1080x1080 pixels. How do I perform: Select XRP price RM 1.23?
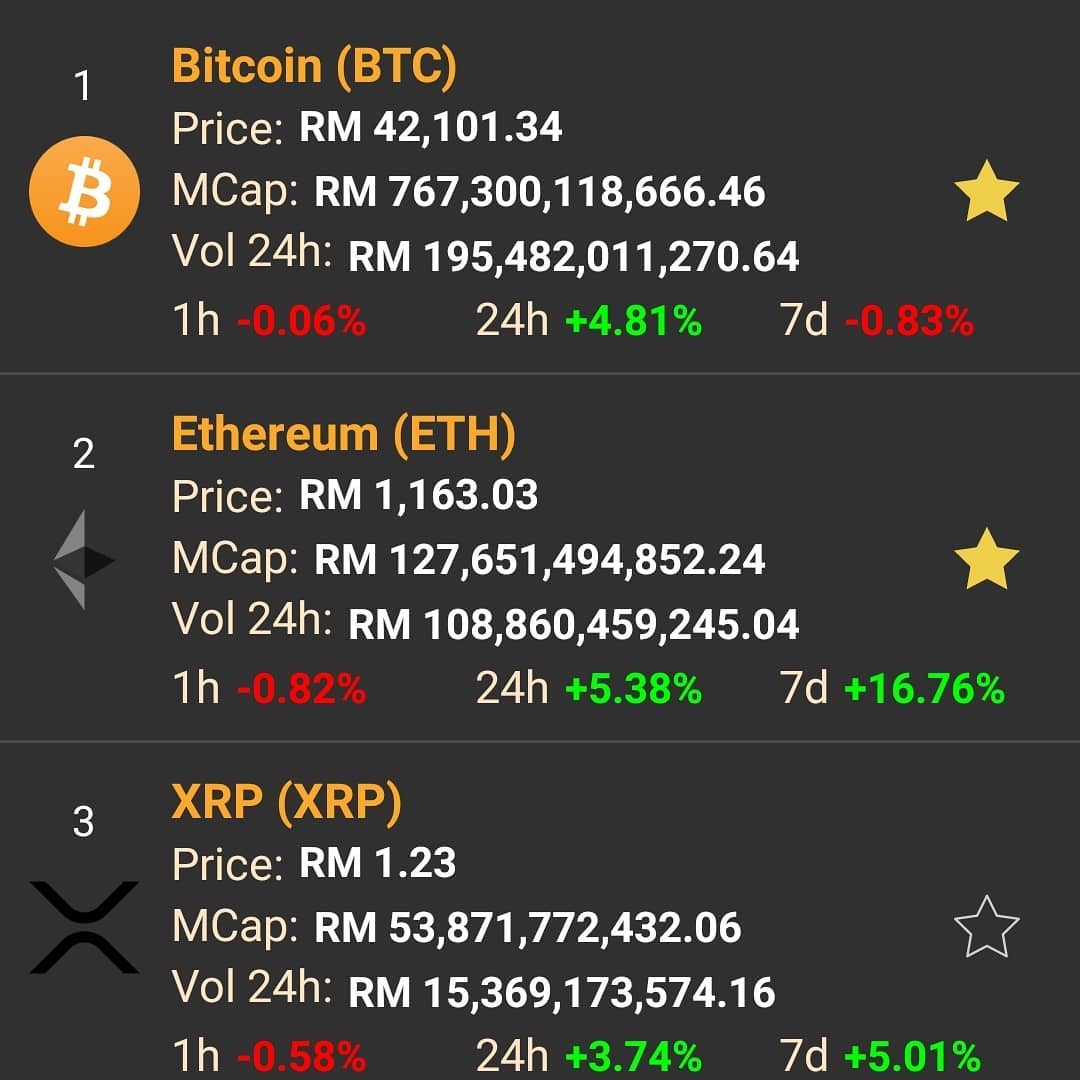(377, 862)
